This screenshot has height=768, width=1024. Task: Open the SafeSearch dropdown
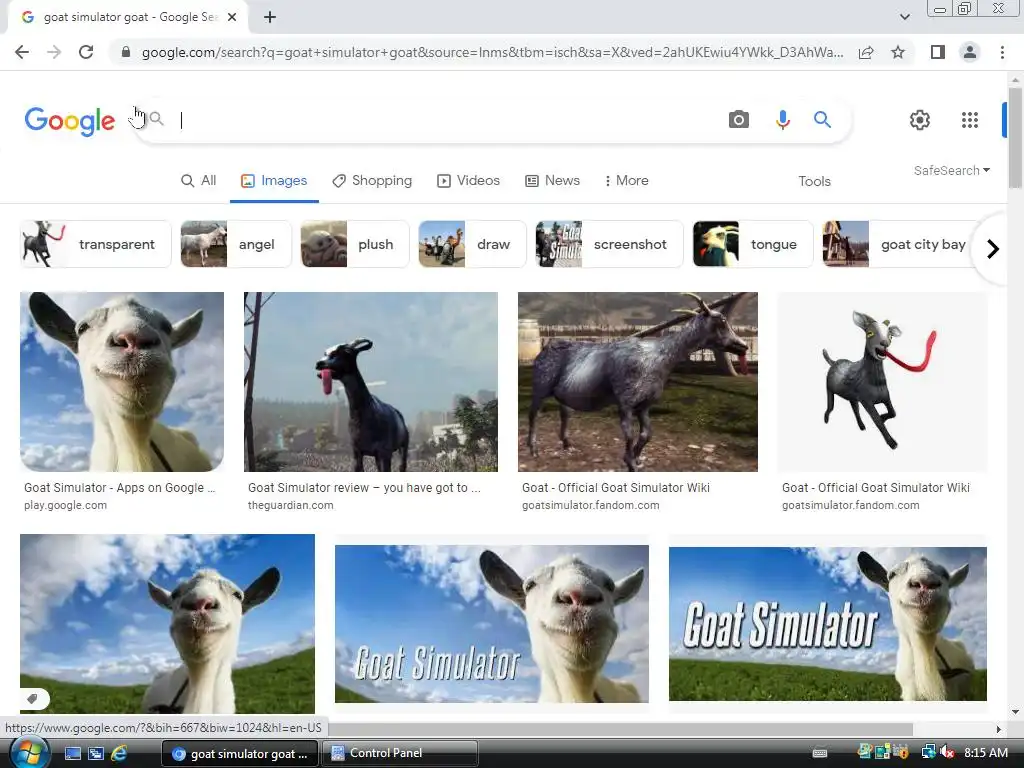[x=952, y=170]
